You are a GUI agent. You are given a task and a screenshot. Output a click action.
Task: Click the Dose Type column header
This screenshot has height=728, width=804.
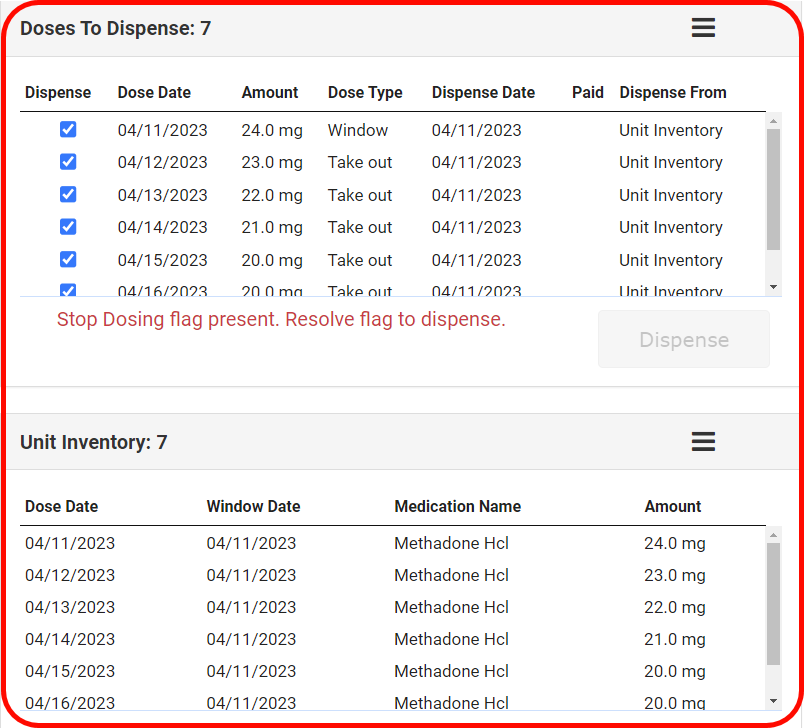pos(365,93)
